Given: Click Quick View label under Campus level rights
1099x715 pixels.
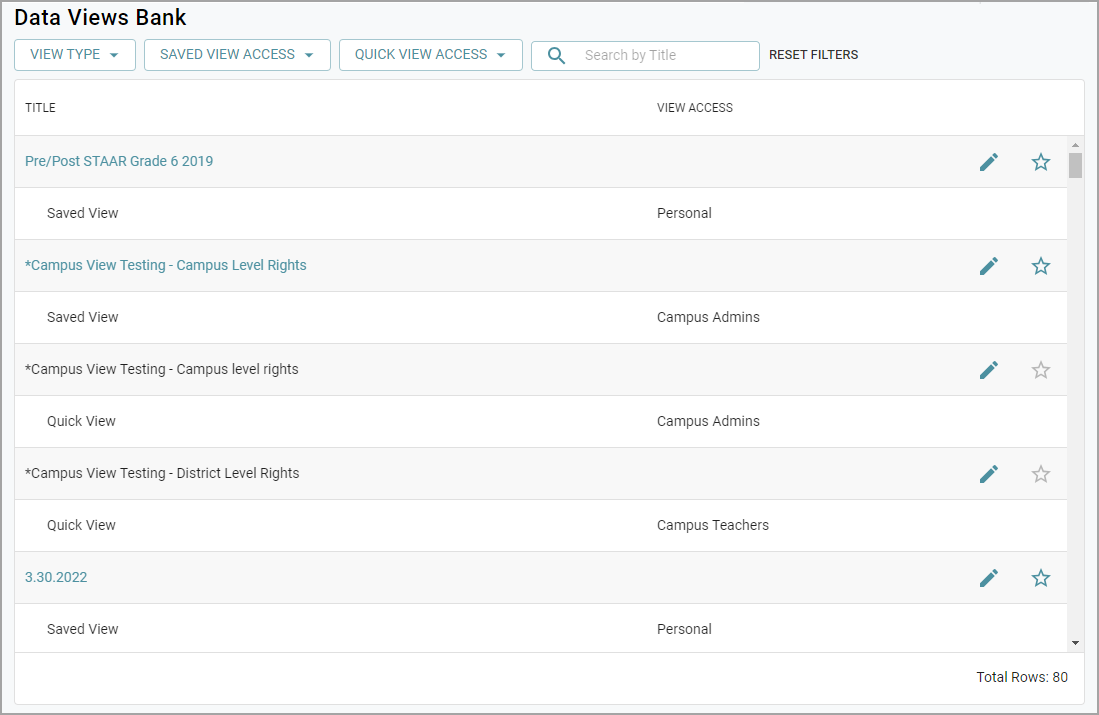Looking at the screenshot, I should (81, 421).
